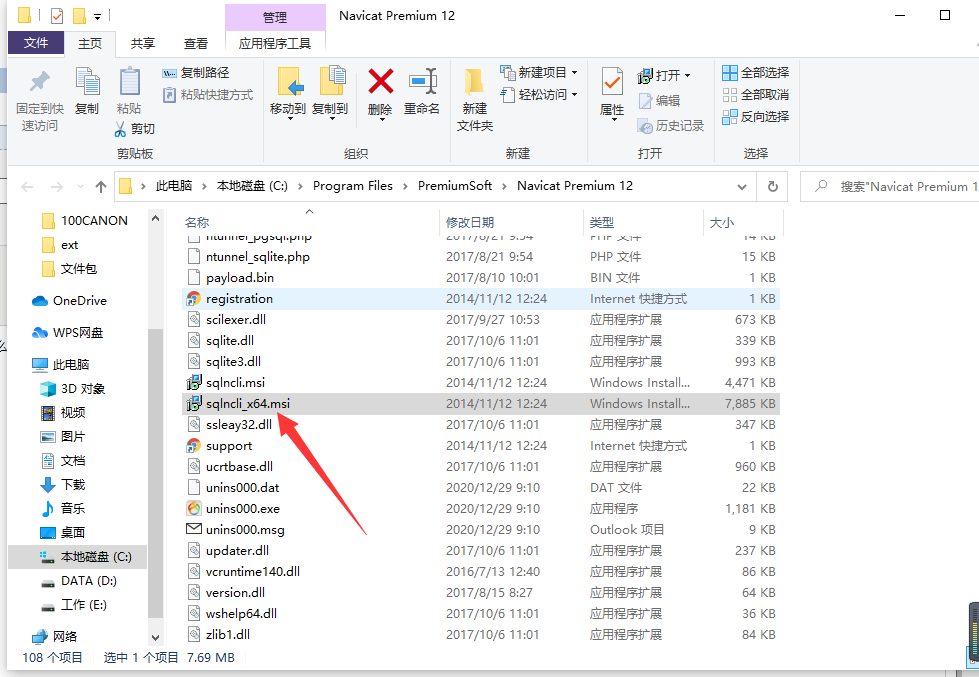Click Select all (全部选择)

[755, 72]
